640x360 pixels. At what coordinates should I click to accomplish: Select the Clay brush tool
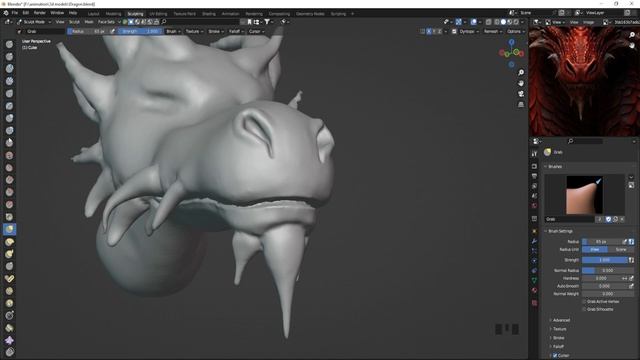[9, 69]
